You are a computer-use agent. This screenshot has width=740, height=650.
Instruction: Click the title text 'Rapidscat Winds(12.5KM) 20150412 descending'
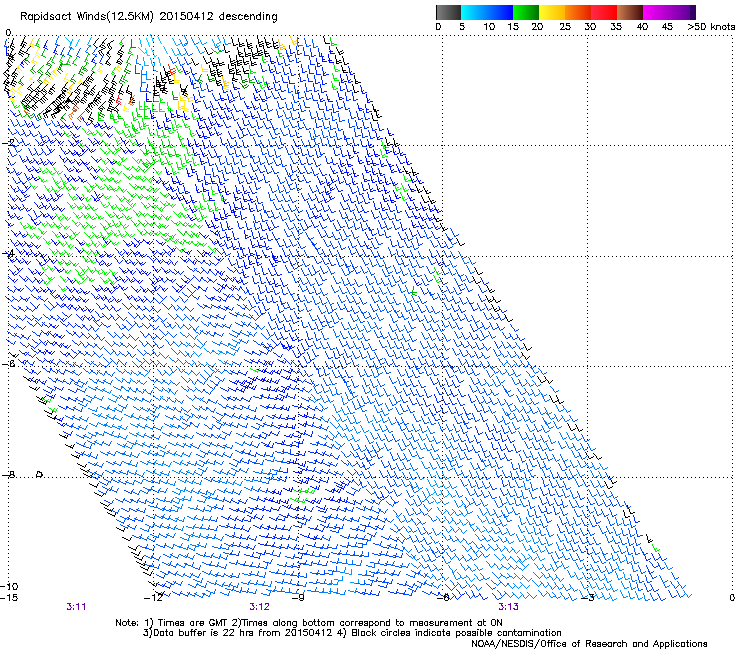tap(149, 17)
